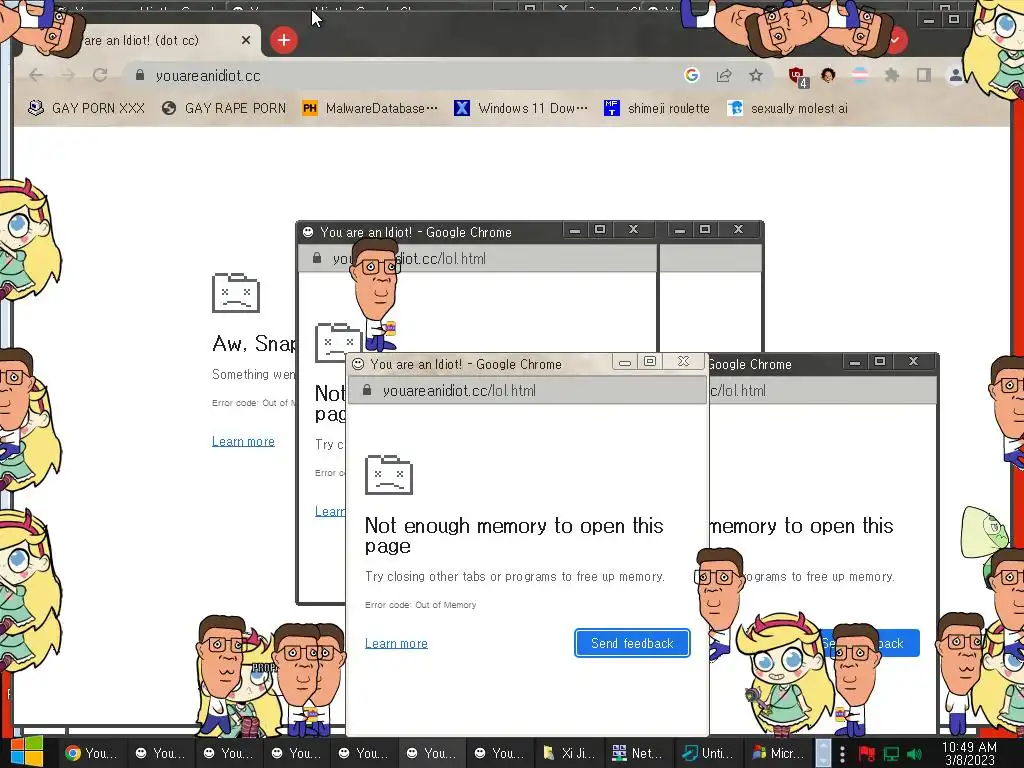Click lock icon in back popup address bar
The width and height of the screenshot is (1024, 768).
pyautogui.click(x=317, y=258)
